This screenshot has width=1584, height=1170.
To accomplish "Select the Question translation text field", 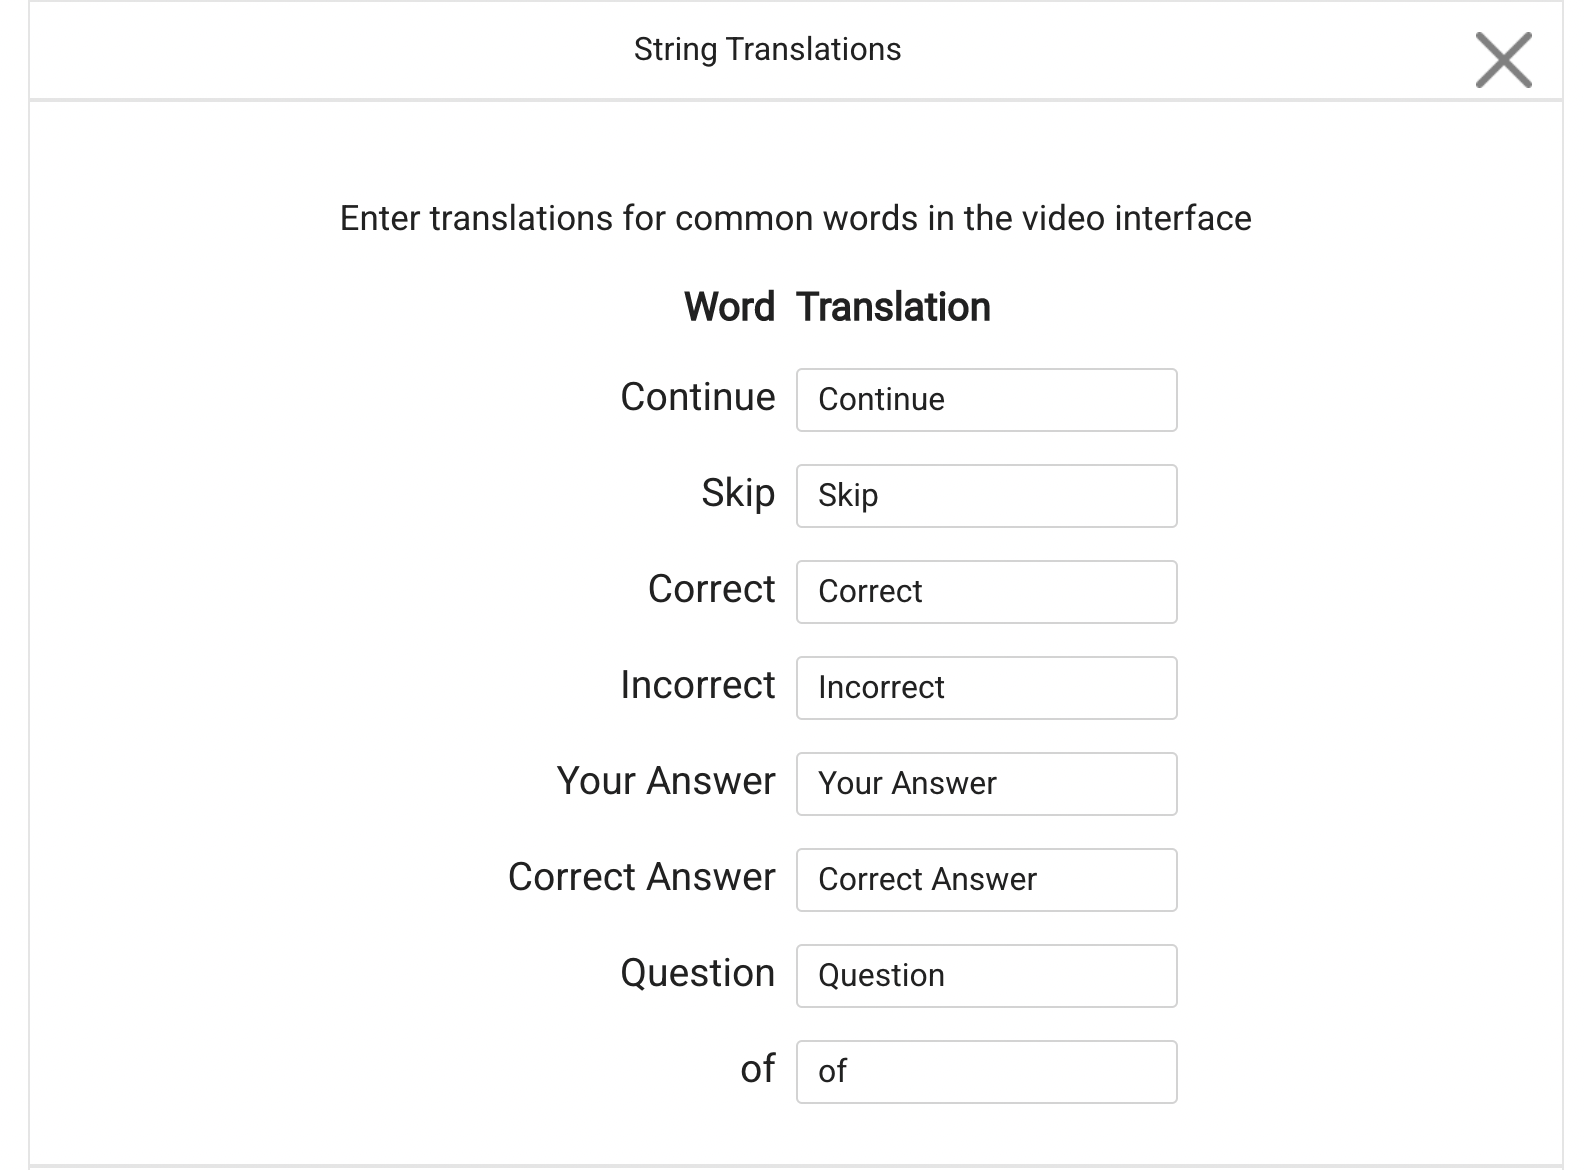I will click(x=986, y=976).
